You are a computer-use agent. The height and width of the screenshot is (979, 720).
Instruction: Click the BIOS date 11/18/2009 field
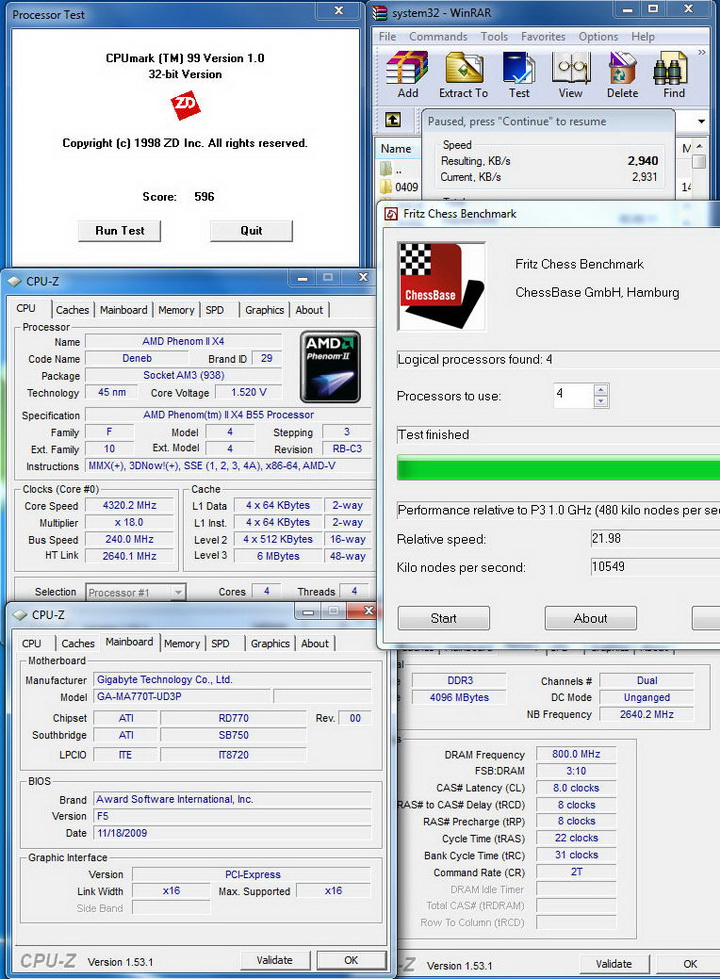[233, 833]
